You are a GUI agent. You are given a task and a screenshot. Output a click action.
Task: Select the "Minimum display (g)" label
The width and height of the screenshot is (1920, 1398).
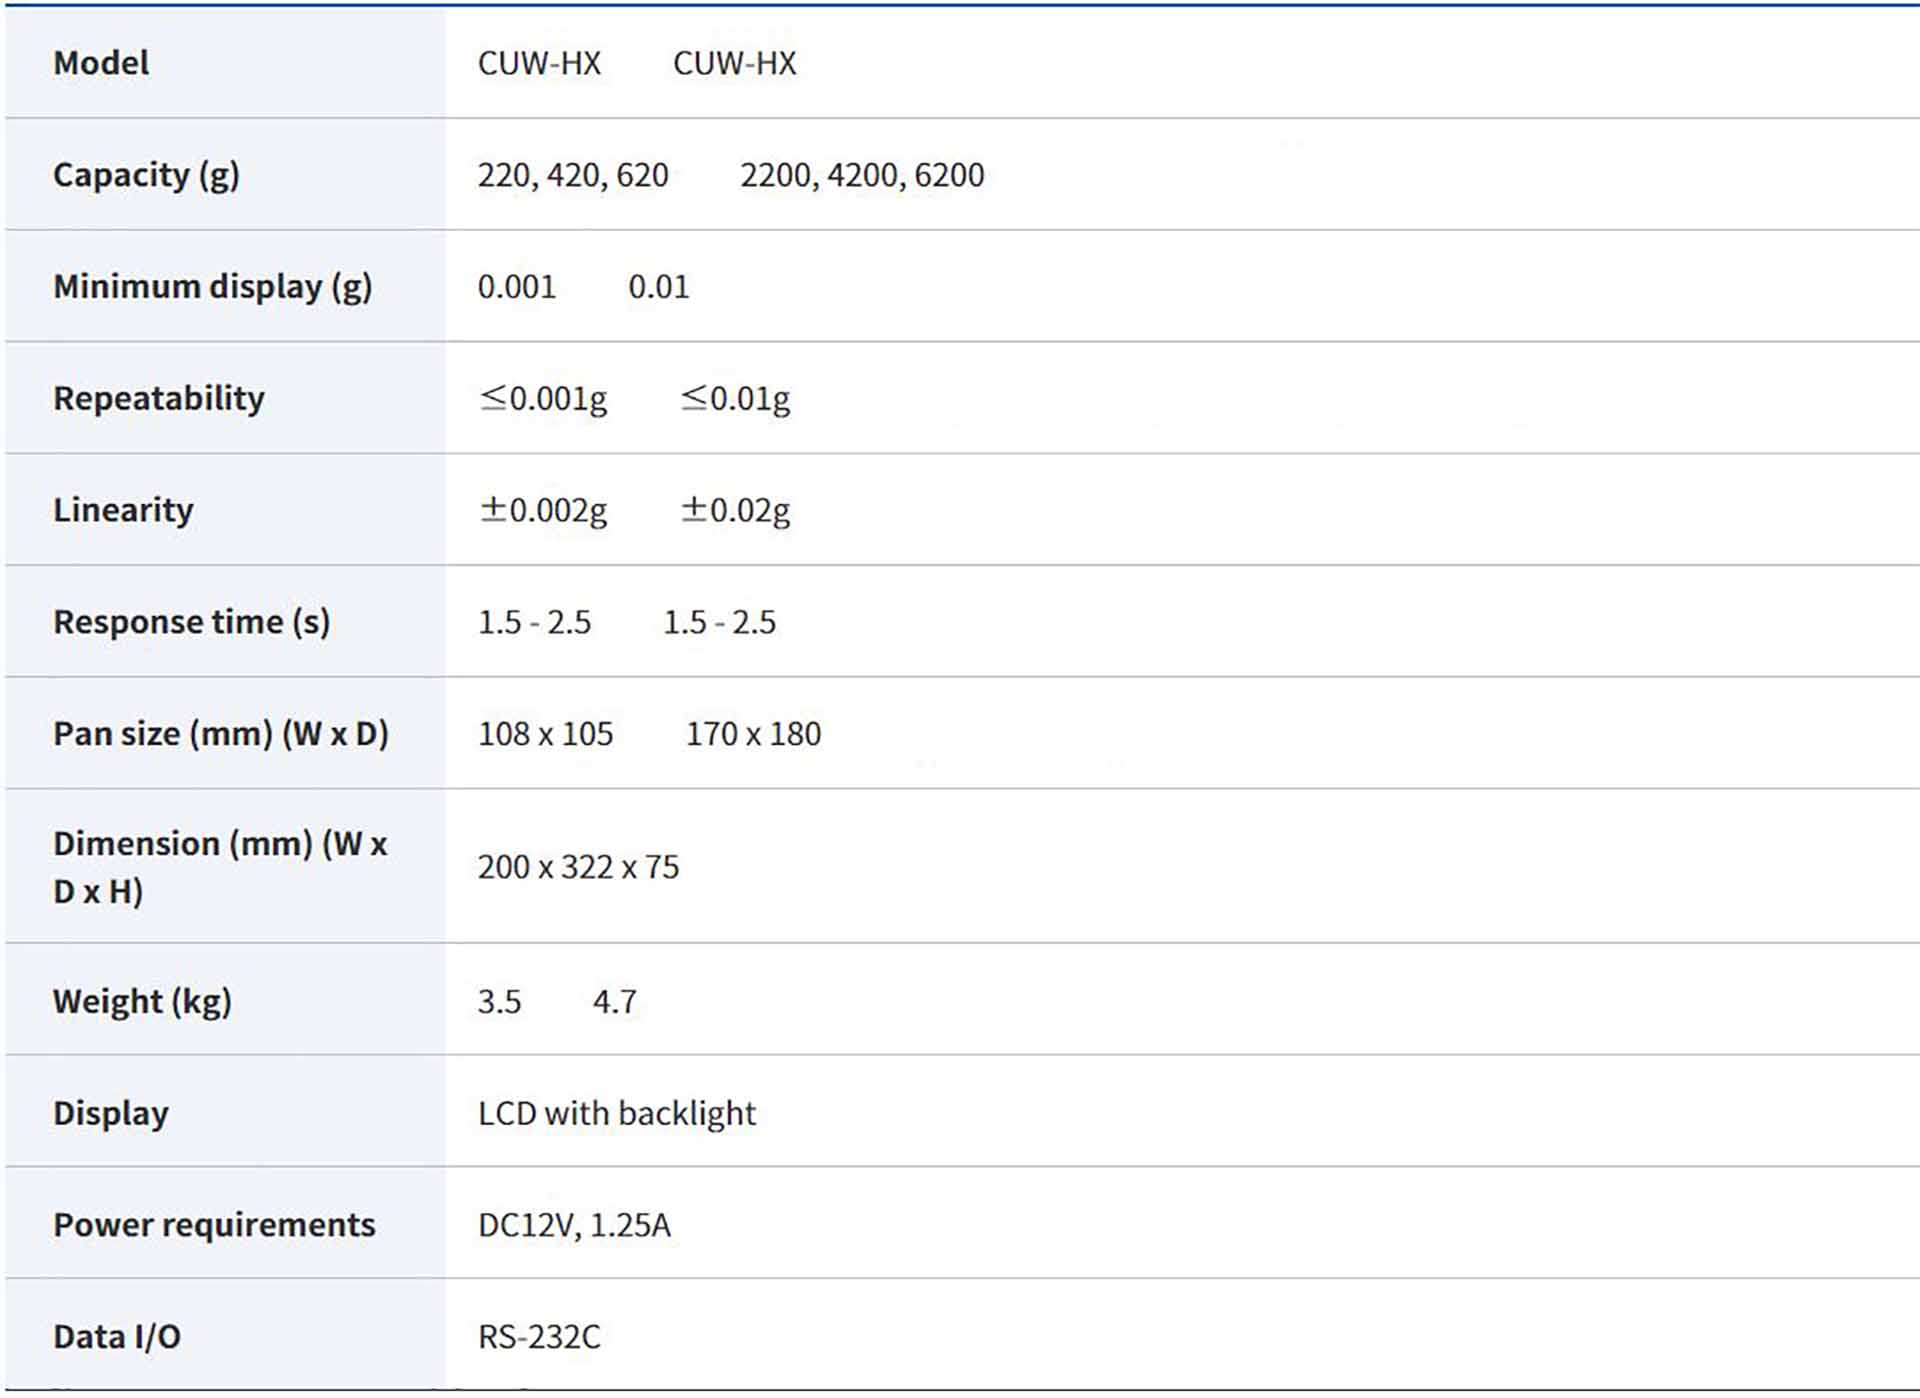tap(212, 287)
